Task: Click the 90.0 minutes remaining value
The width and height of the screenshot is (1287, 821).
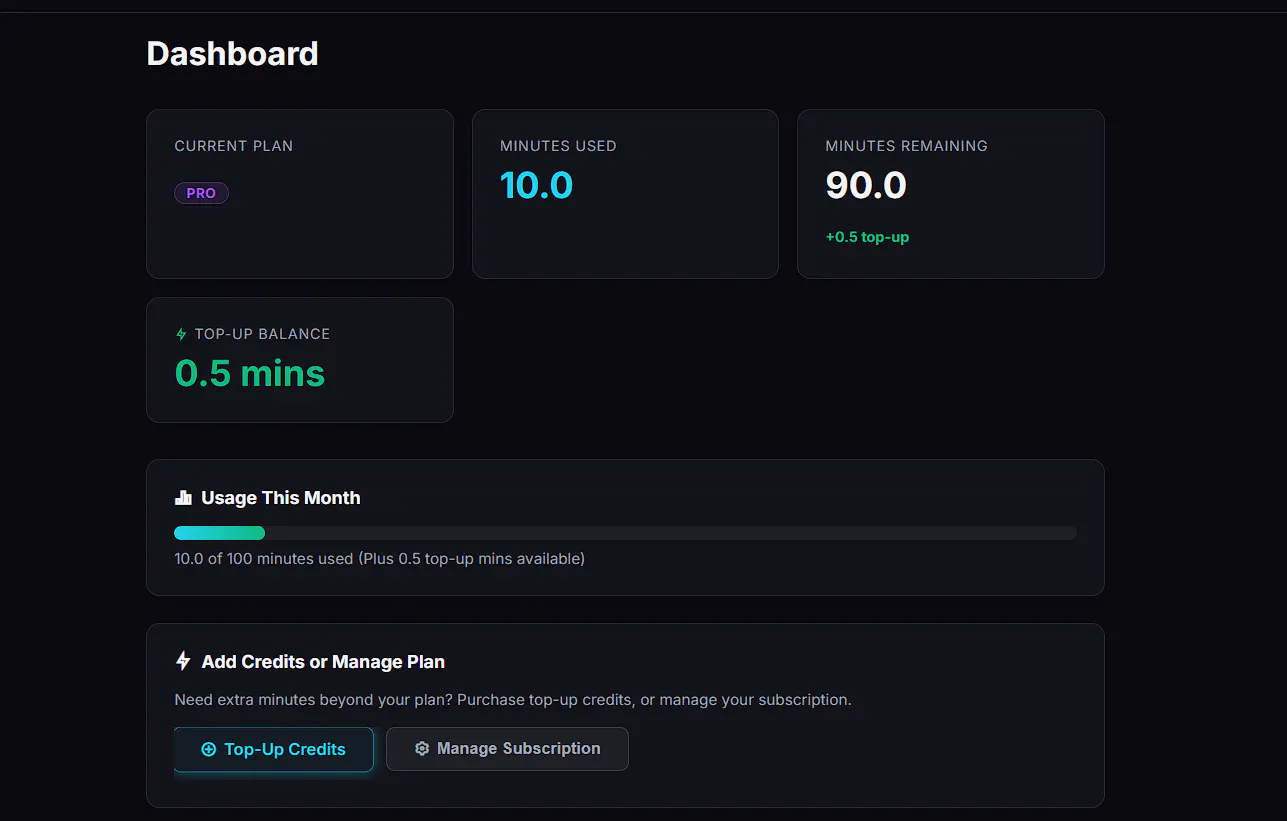Action: 866,185
